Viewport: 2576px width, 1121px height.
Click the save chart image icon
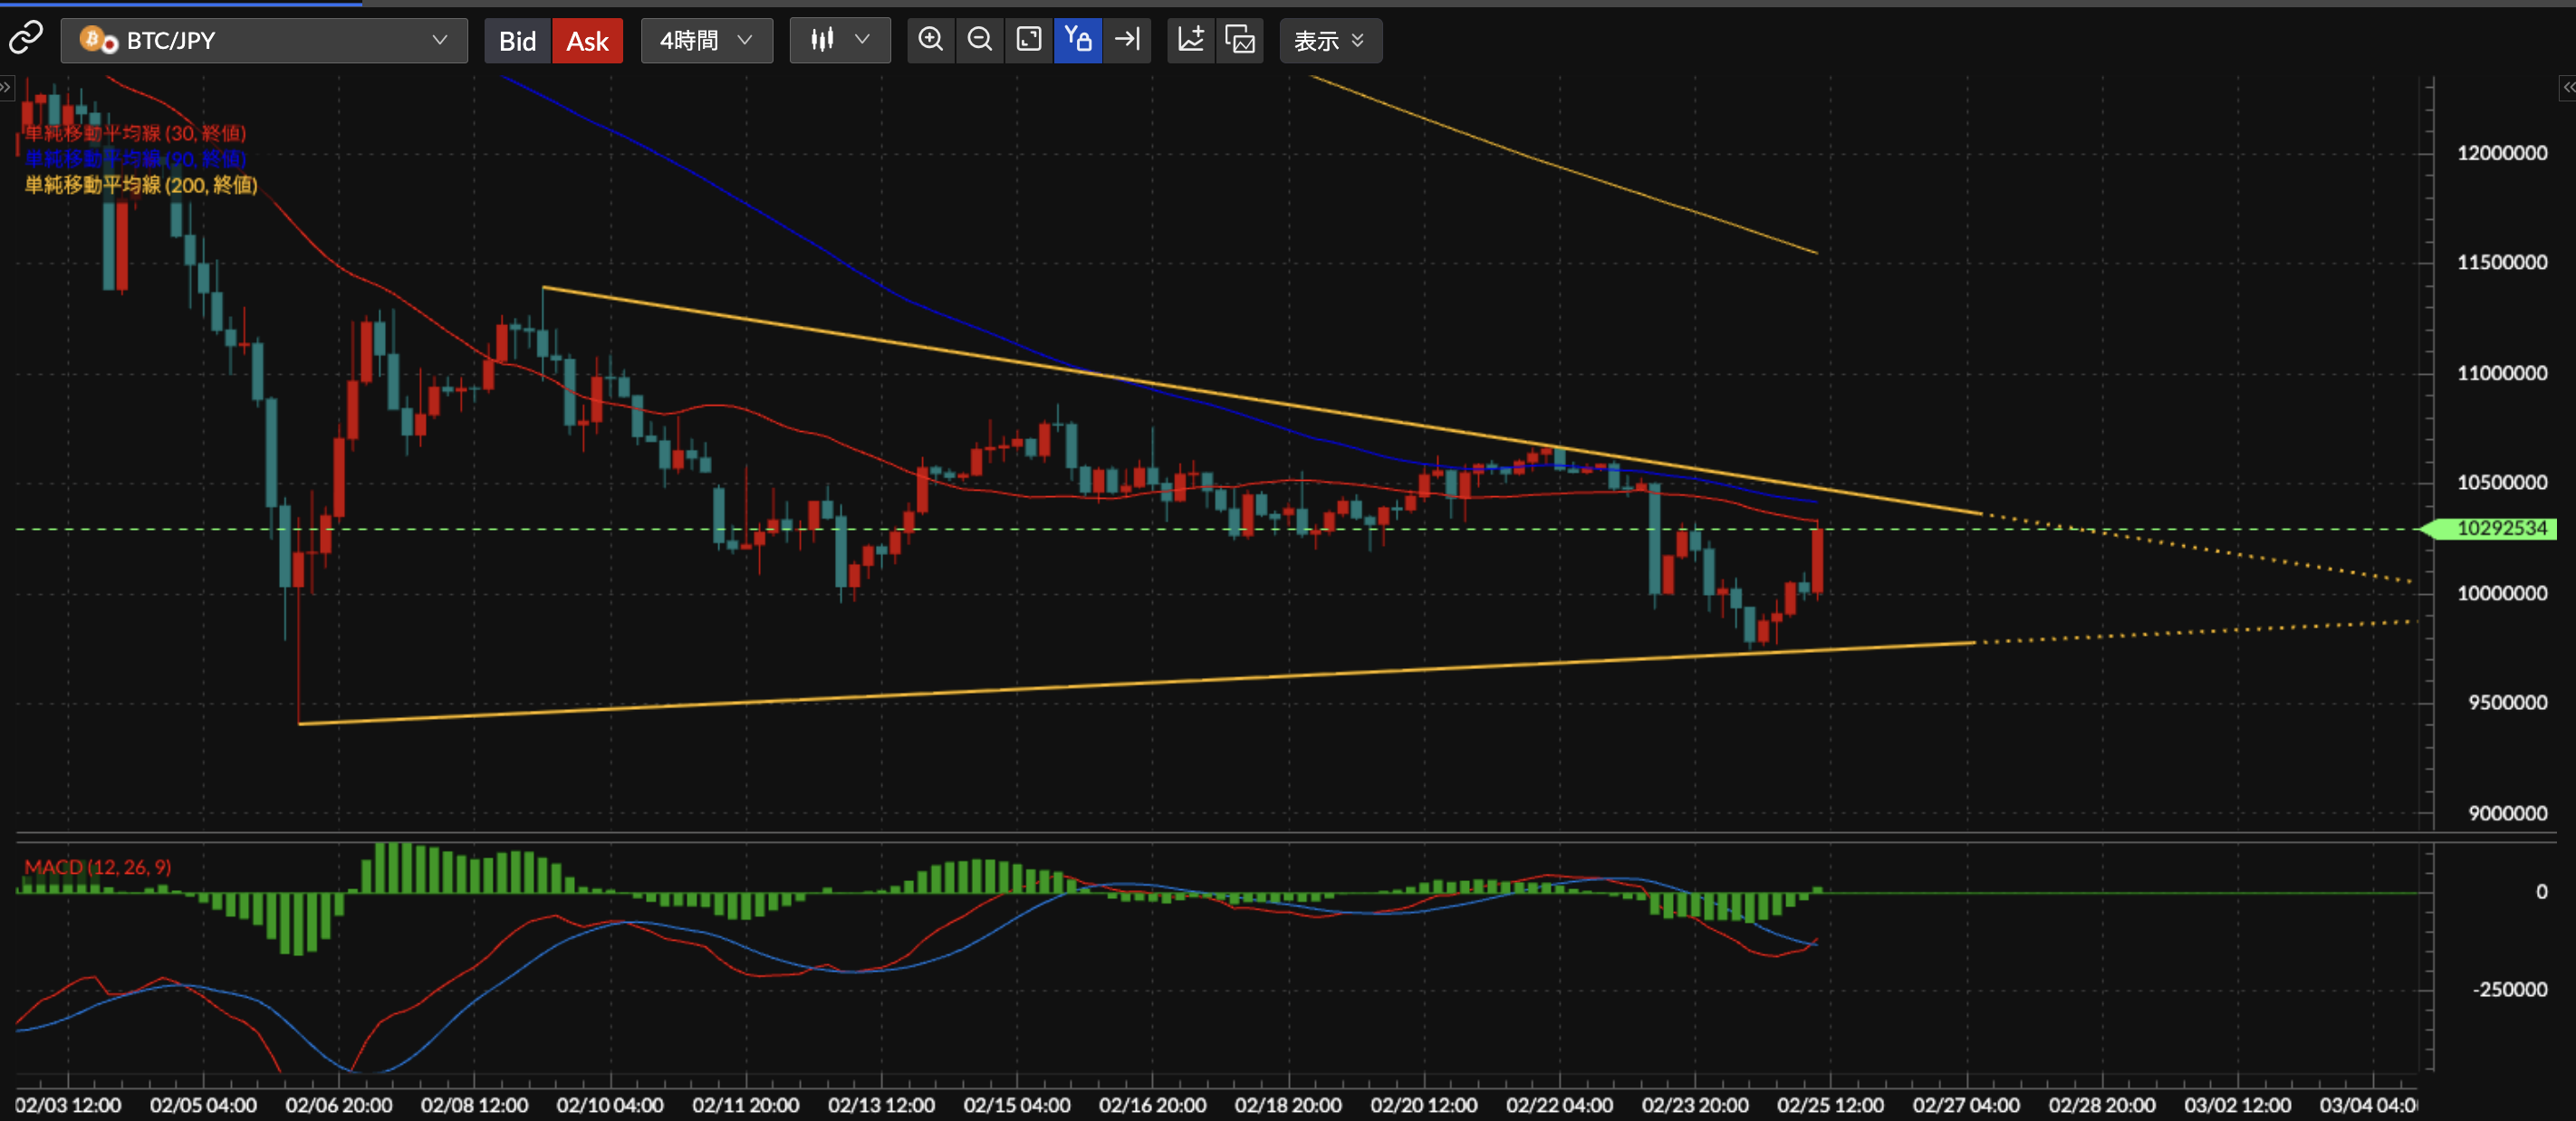point(1240,40)
